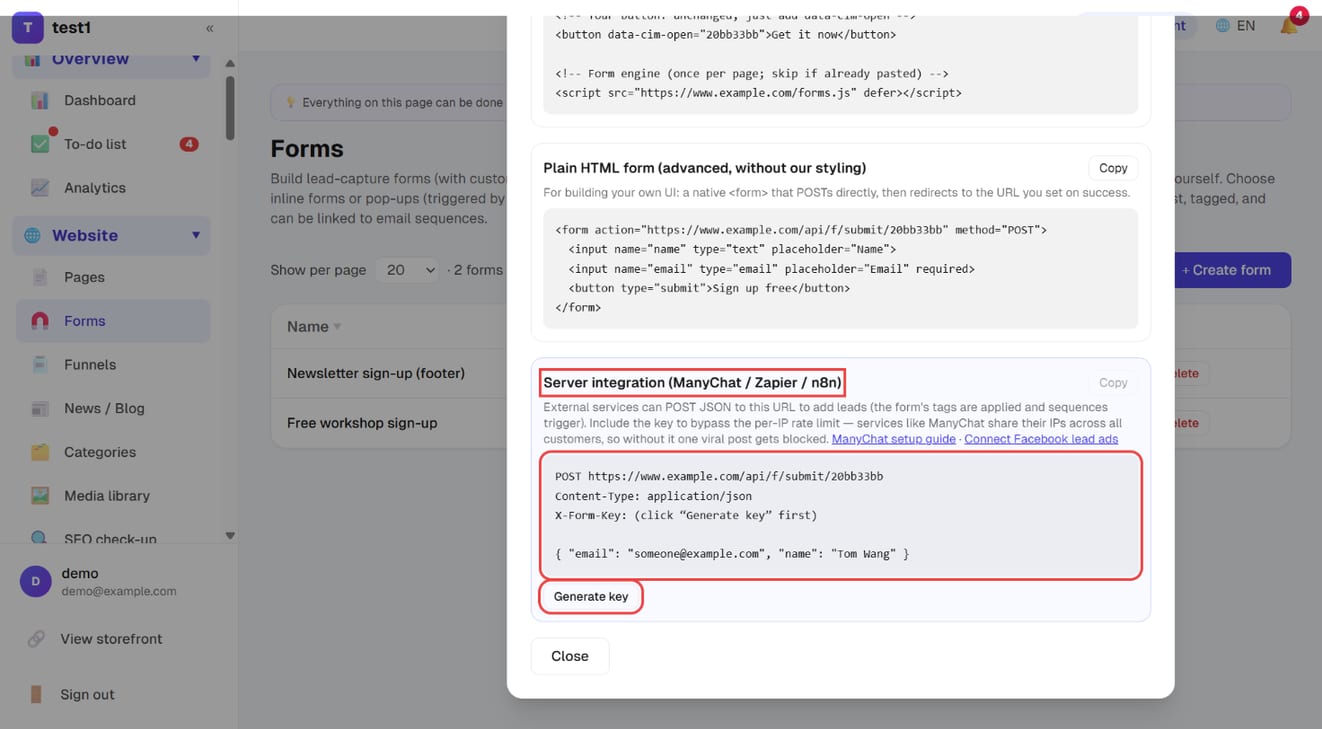This screenshot has width=1322, height=729.
Task: Click the Server integration section heading
Action: [692, 383]
